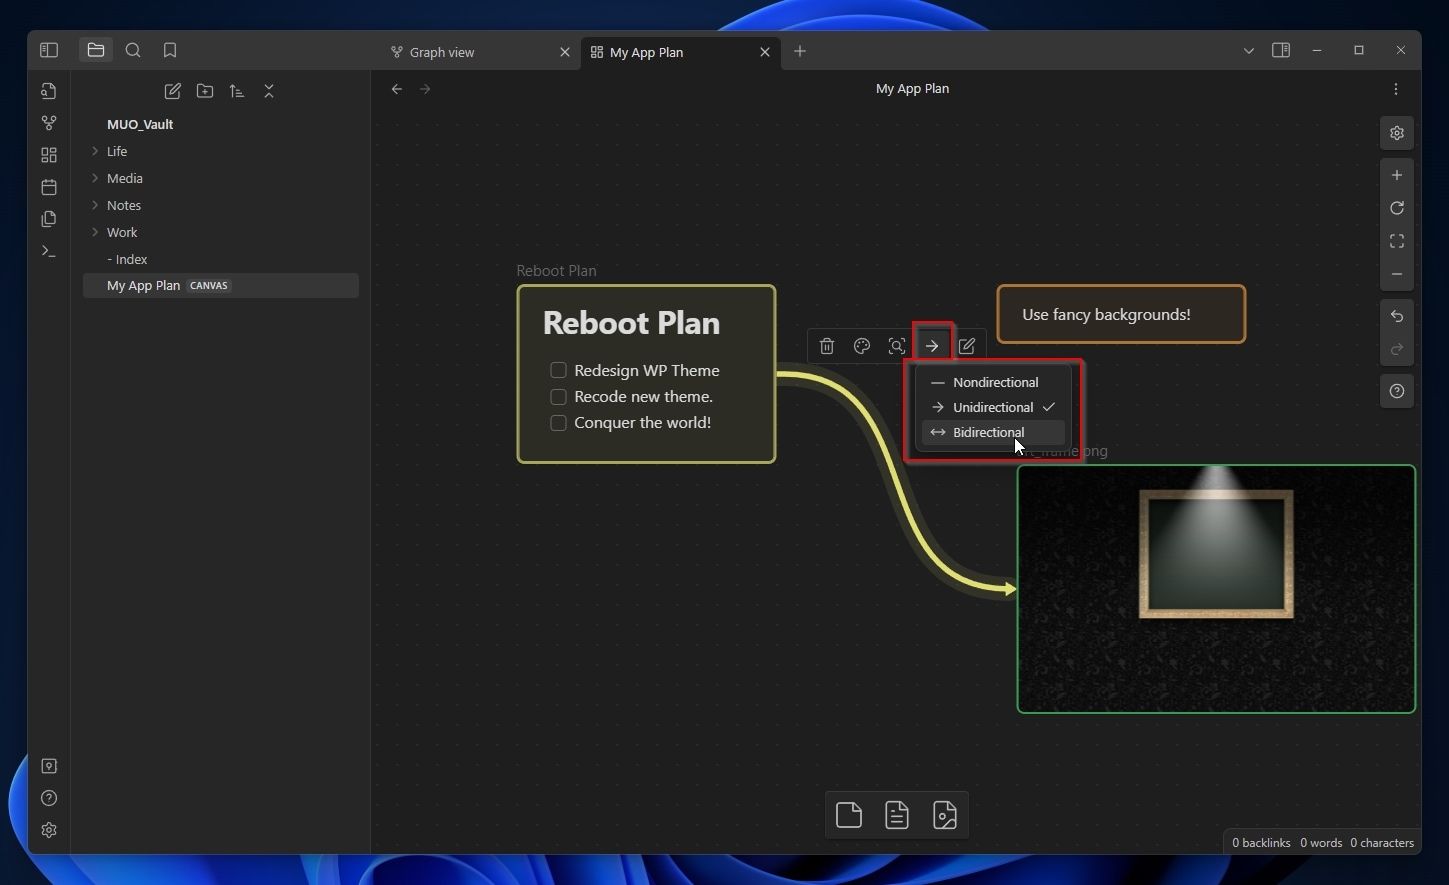Switch to the My App Plan tab
Viewport: 1449px width, 885px height.
(680, 52)
